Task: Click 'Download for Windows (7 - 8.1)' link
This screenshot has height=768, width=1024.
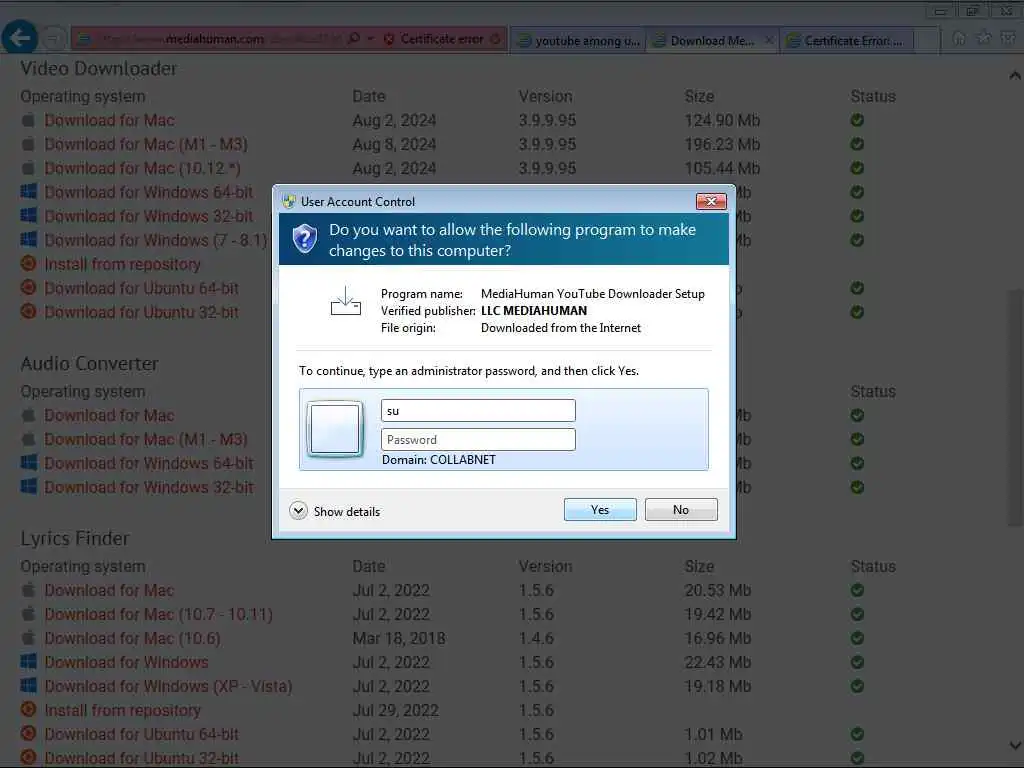Action: point(156,240)
